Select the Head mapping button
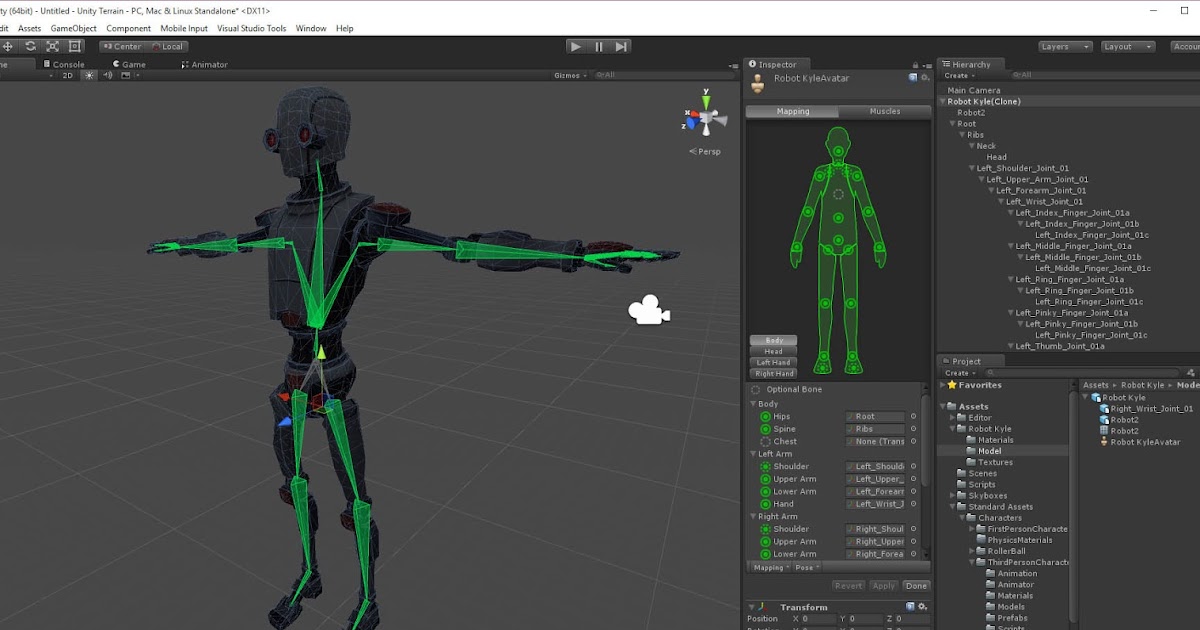 (x=773, y=351)
